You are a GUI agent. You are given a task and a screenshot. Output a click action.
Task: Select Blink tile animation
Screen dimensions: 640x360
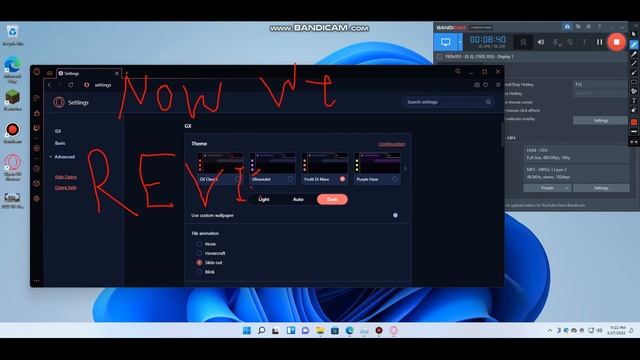[199, 272]
